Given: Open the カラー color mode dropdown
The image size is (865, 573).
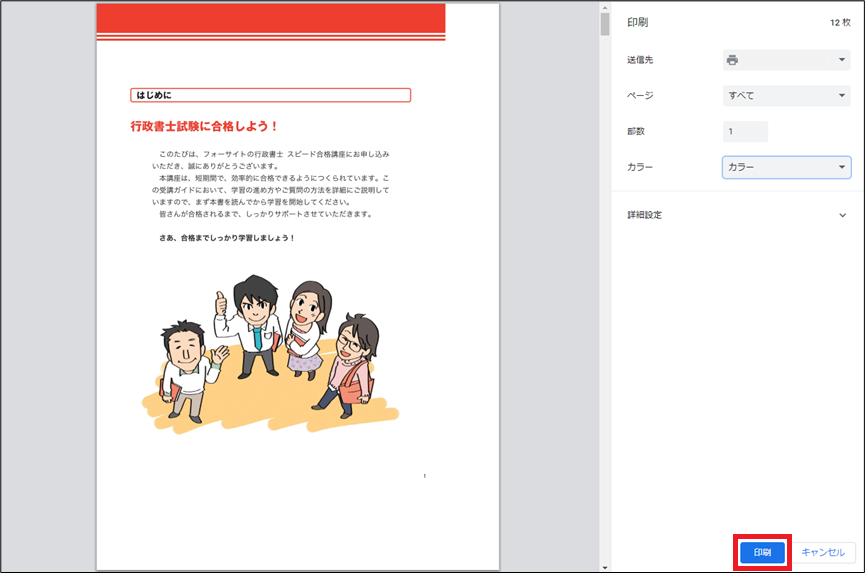Looking at the screenshot, I should point(786,167).
